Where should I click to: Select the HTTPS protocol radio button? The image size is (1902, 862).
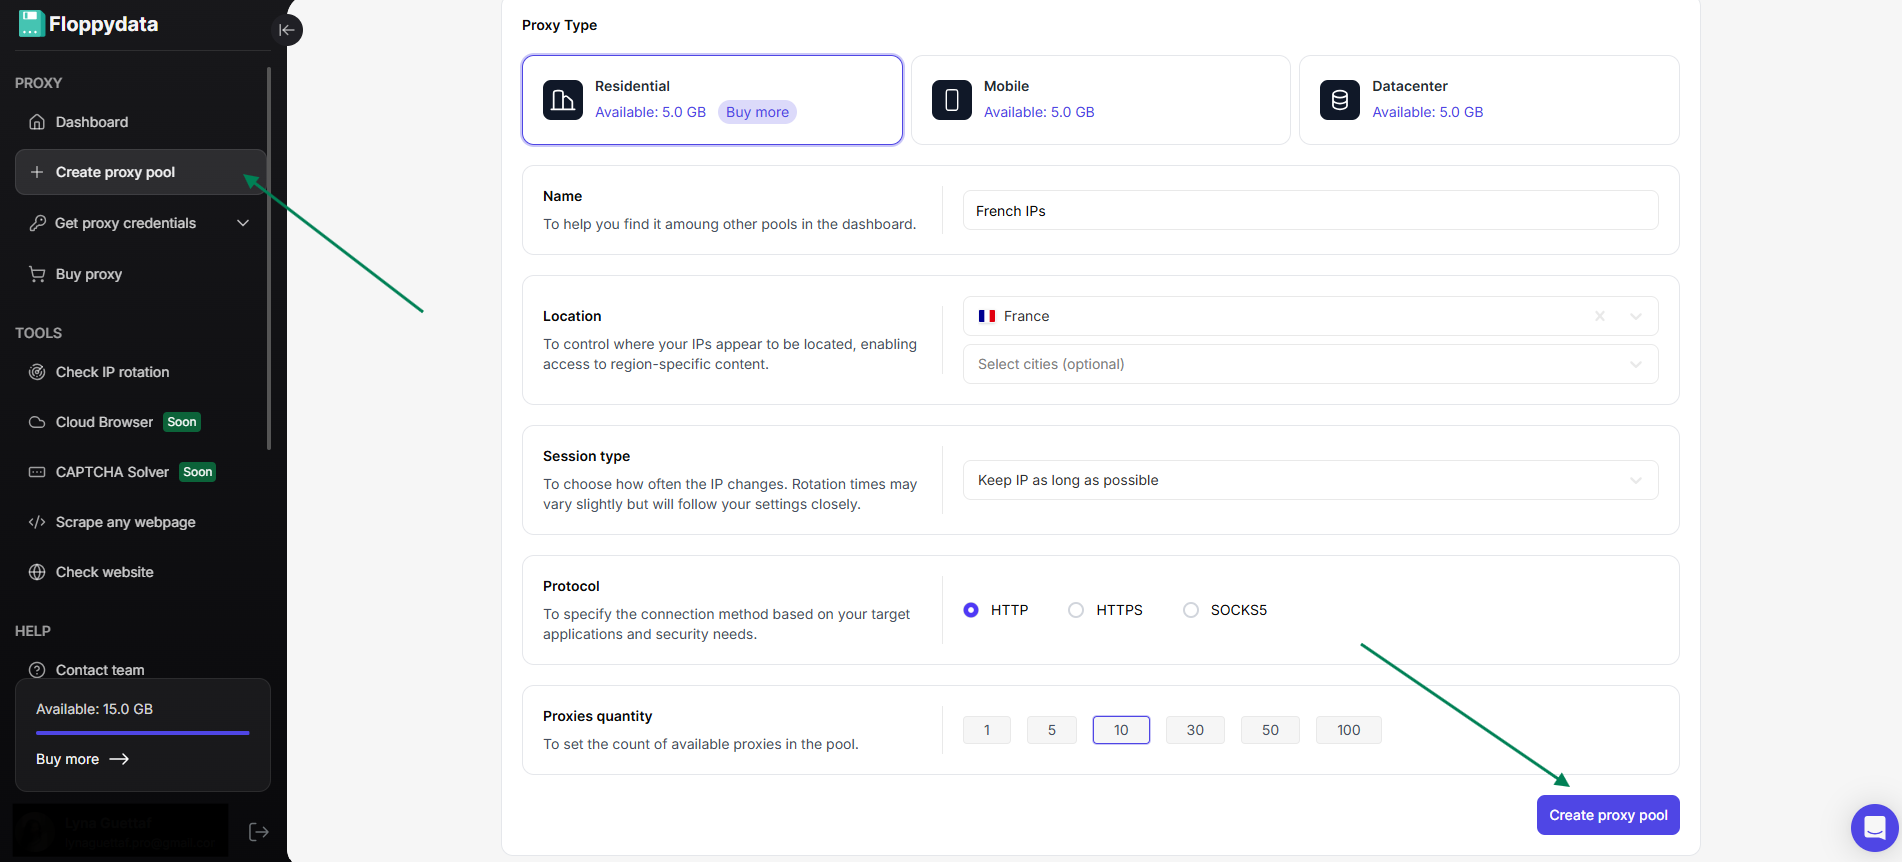tap(1076, 610)
